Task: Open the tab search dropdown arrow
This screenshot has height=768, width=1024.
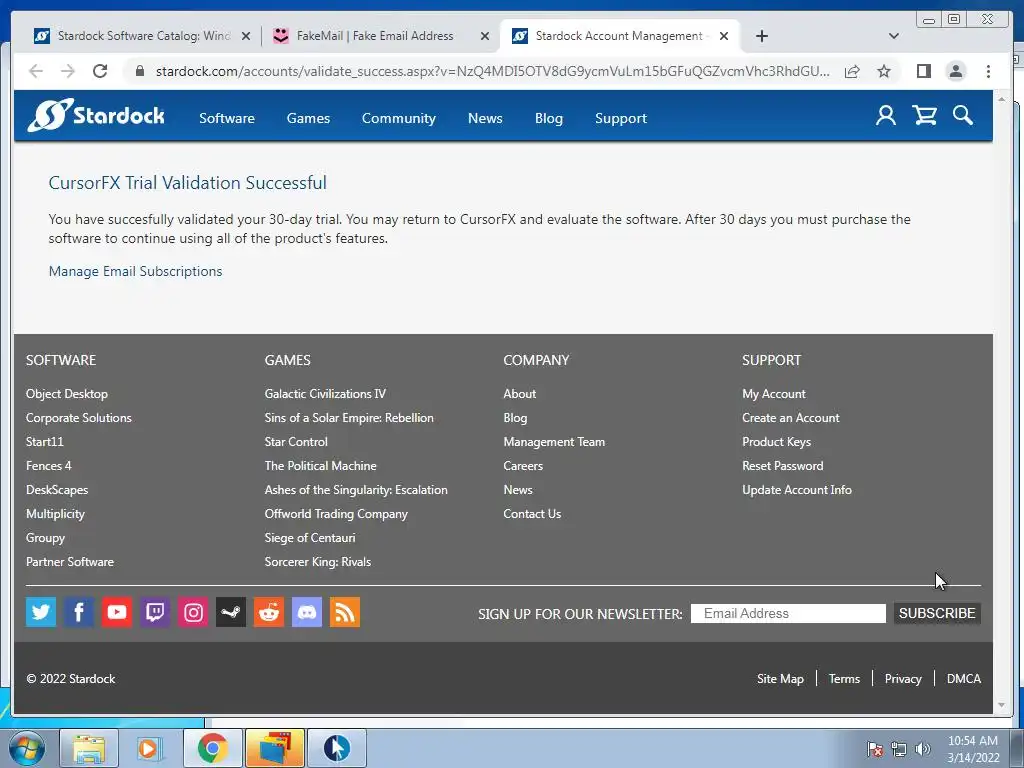Action: pyautogui.click(x=894, y=36)
